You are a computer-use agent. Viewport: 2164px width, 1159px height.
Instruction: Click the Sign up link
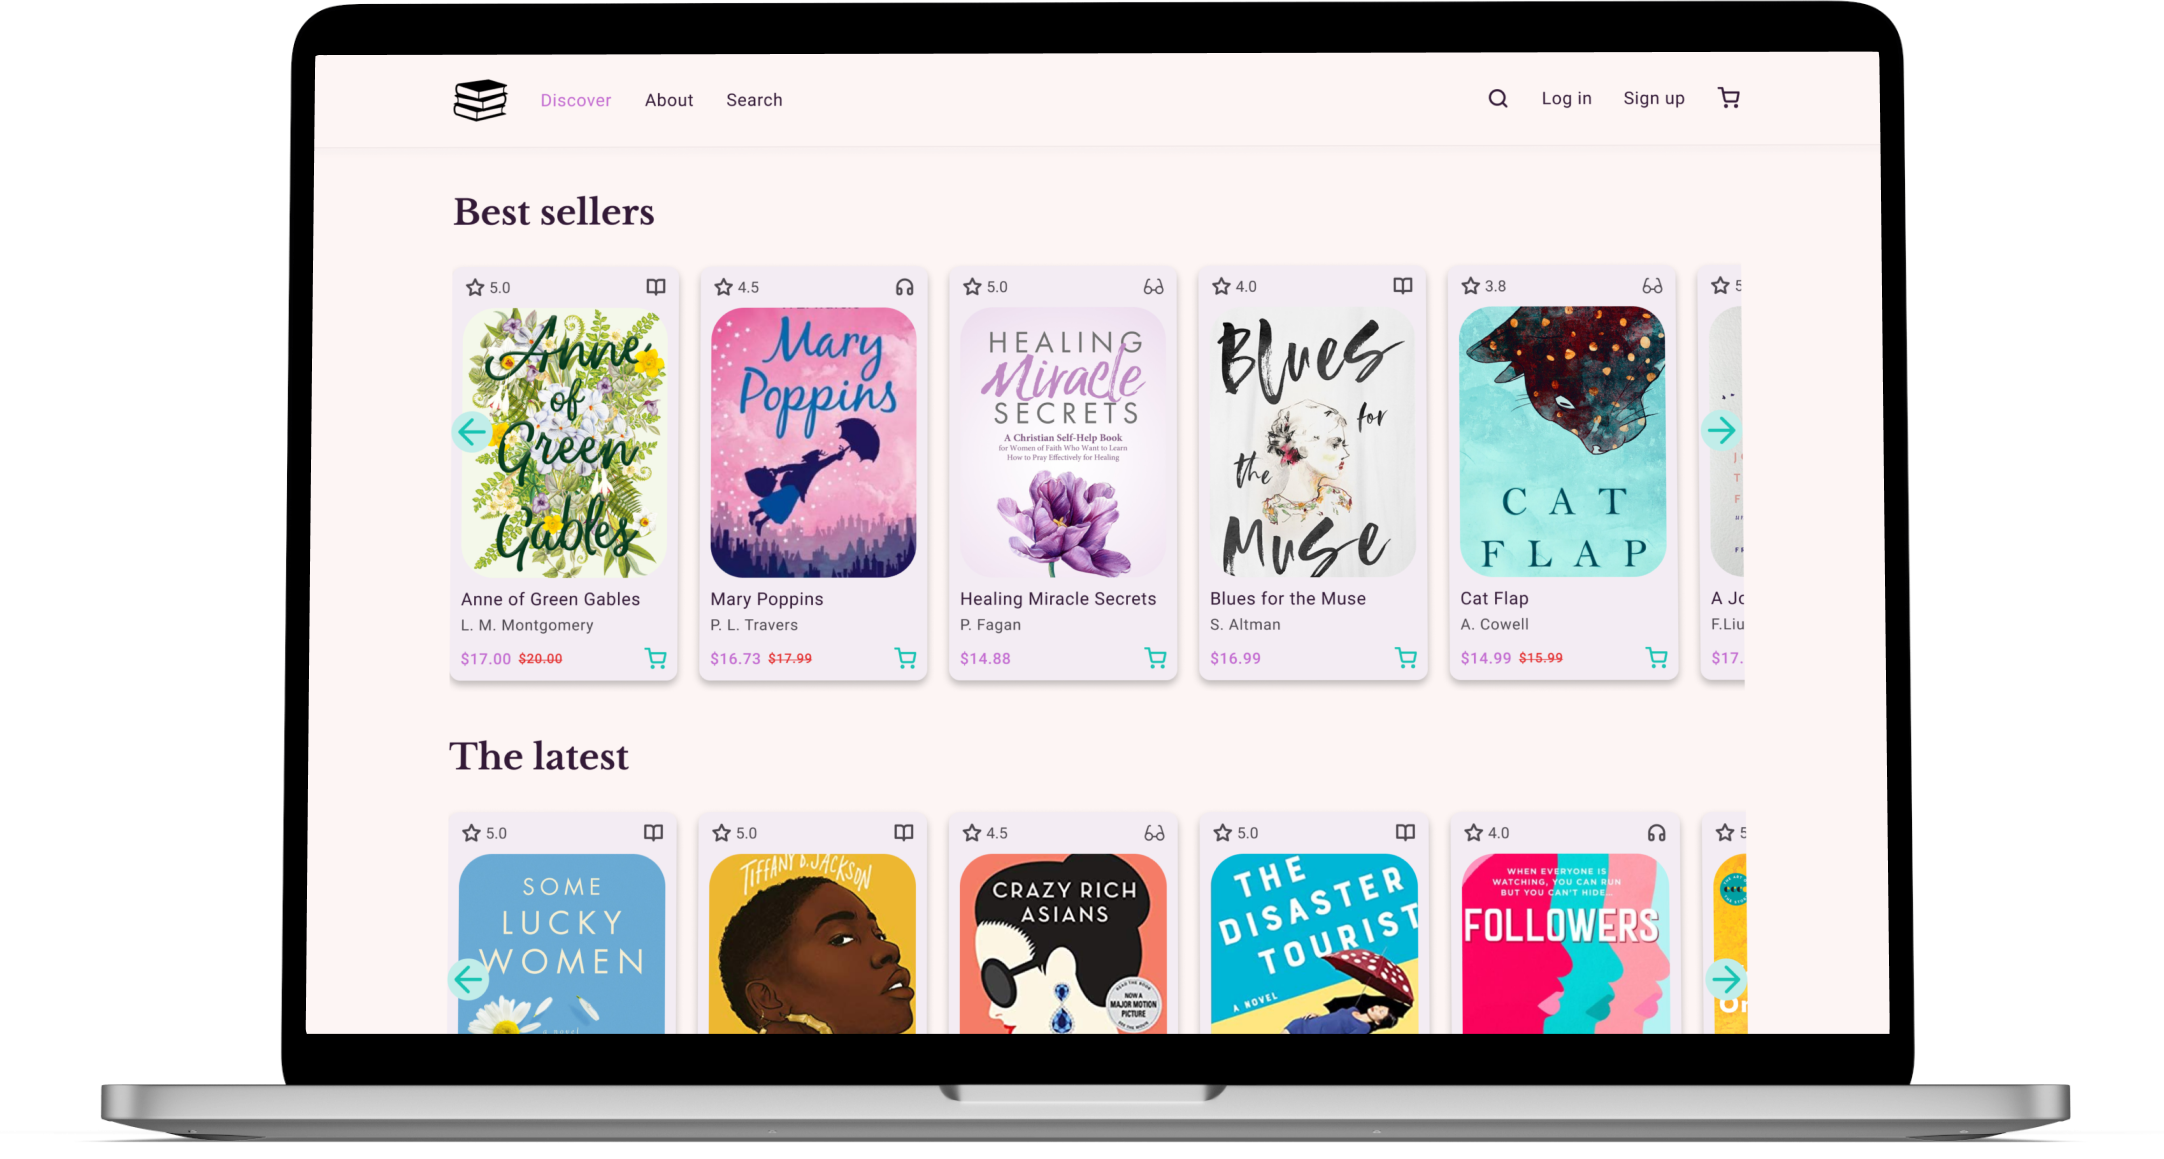pos(1653,98)
